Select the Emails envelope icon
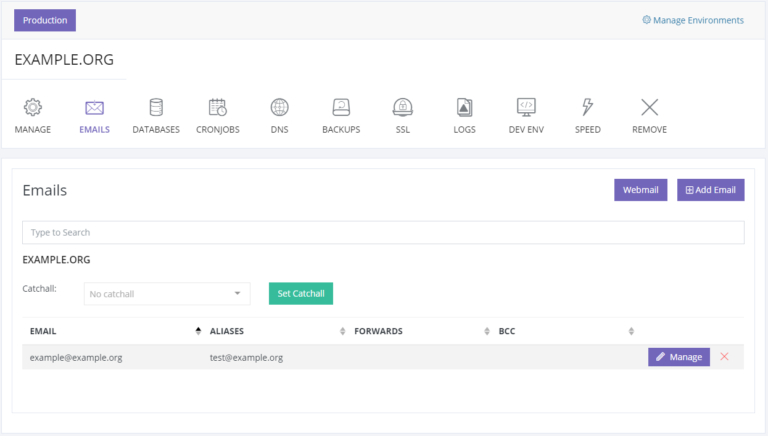 [x=95, y=107]
